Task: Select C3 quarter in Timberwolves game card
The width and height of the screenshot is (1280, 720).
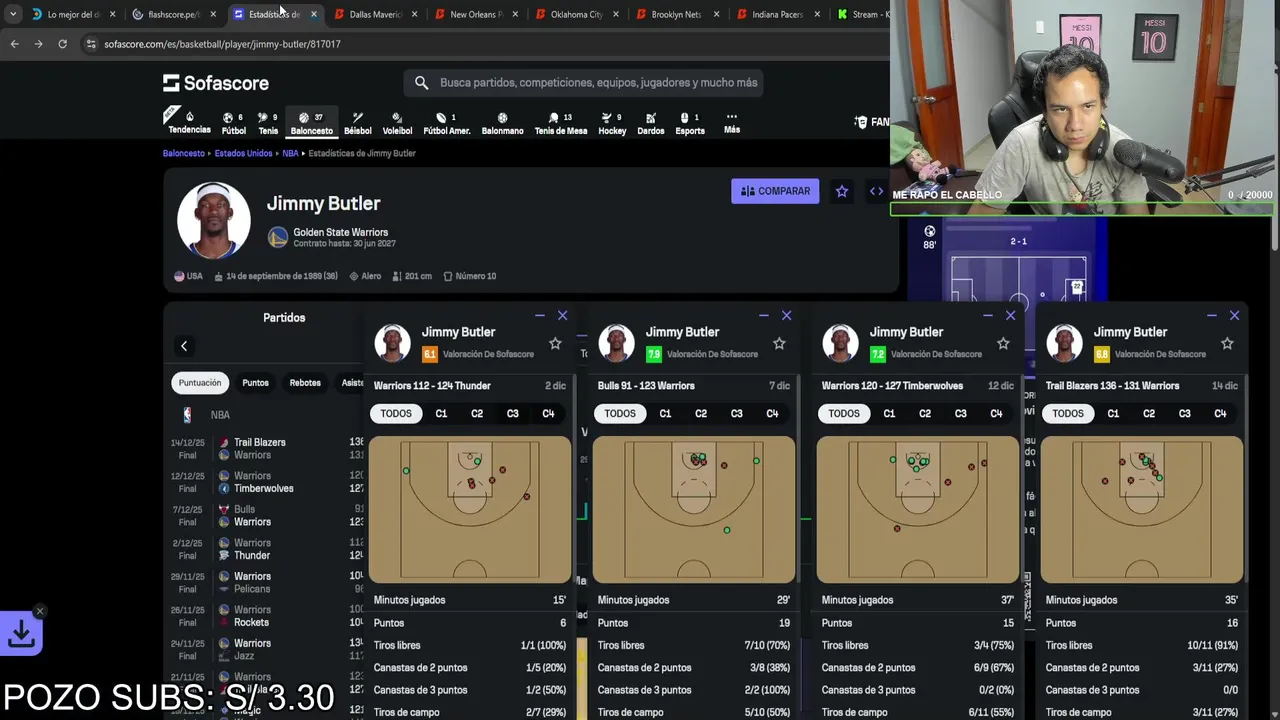Action: point(960,413)
